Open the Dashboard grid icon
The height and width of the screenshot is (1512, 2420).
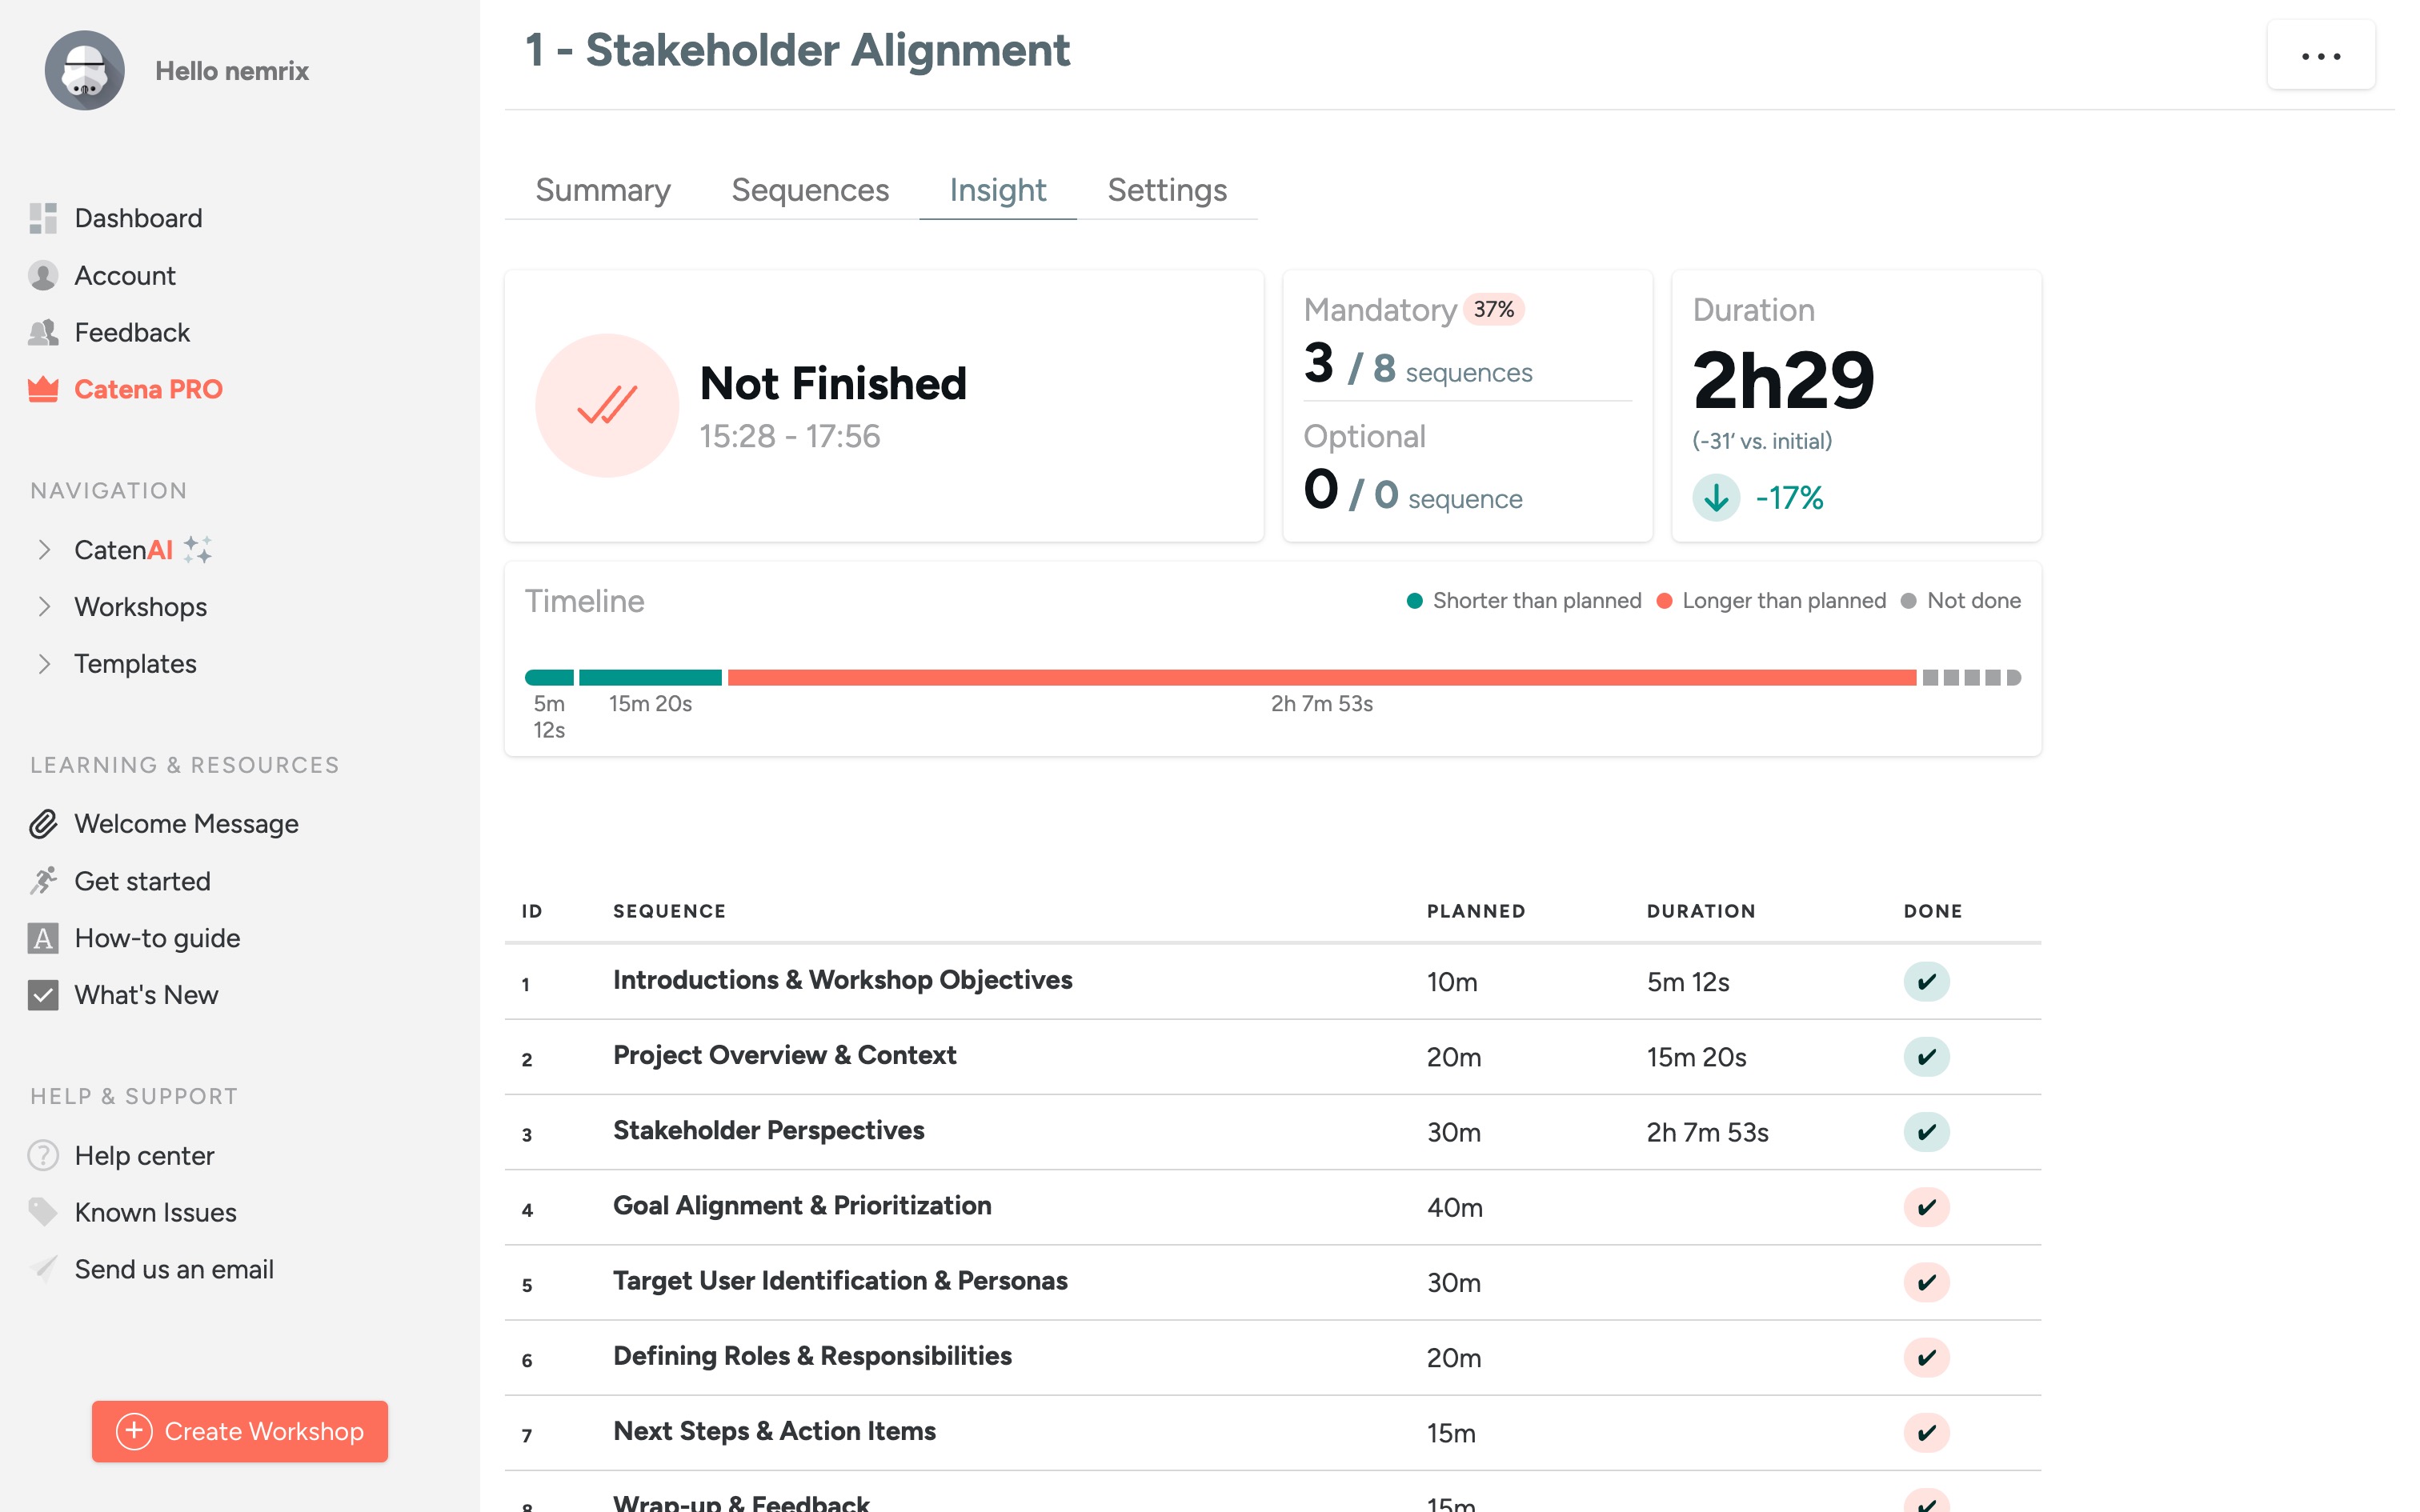point(43,218)
